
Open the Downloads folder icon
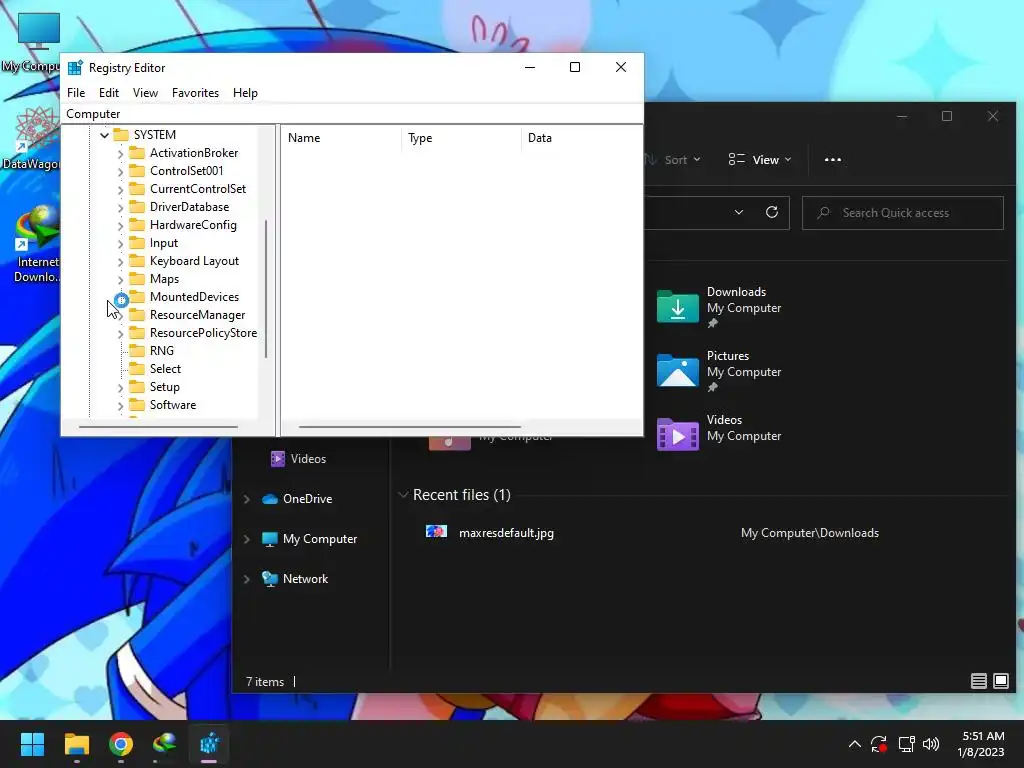tap(677, 306)
